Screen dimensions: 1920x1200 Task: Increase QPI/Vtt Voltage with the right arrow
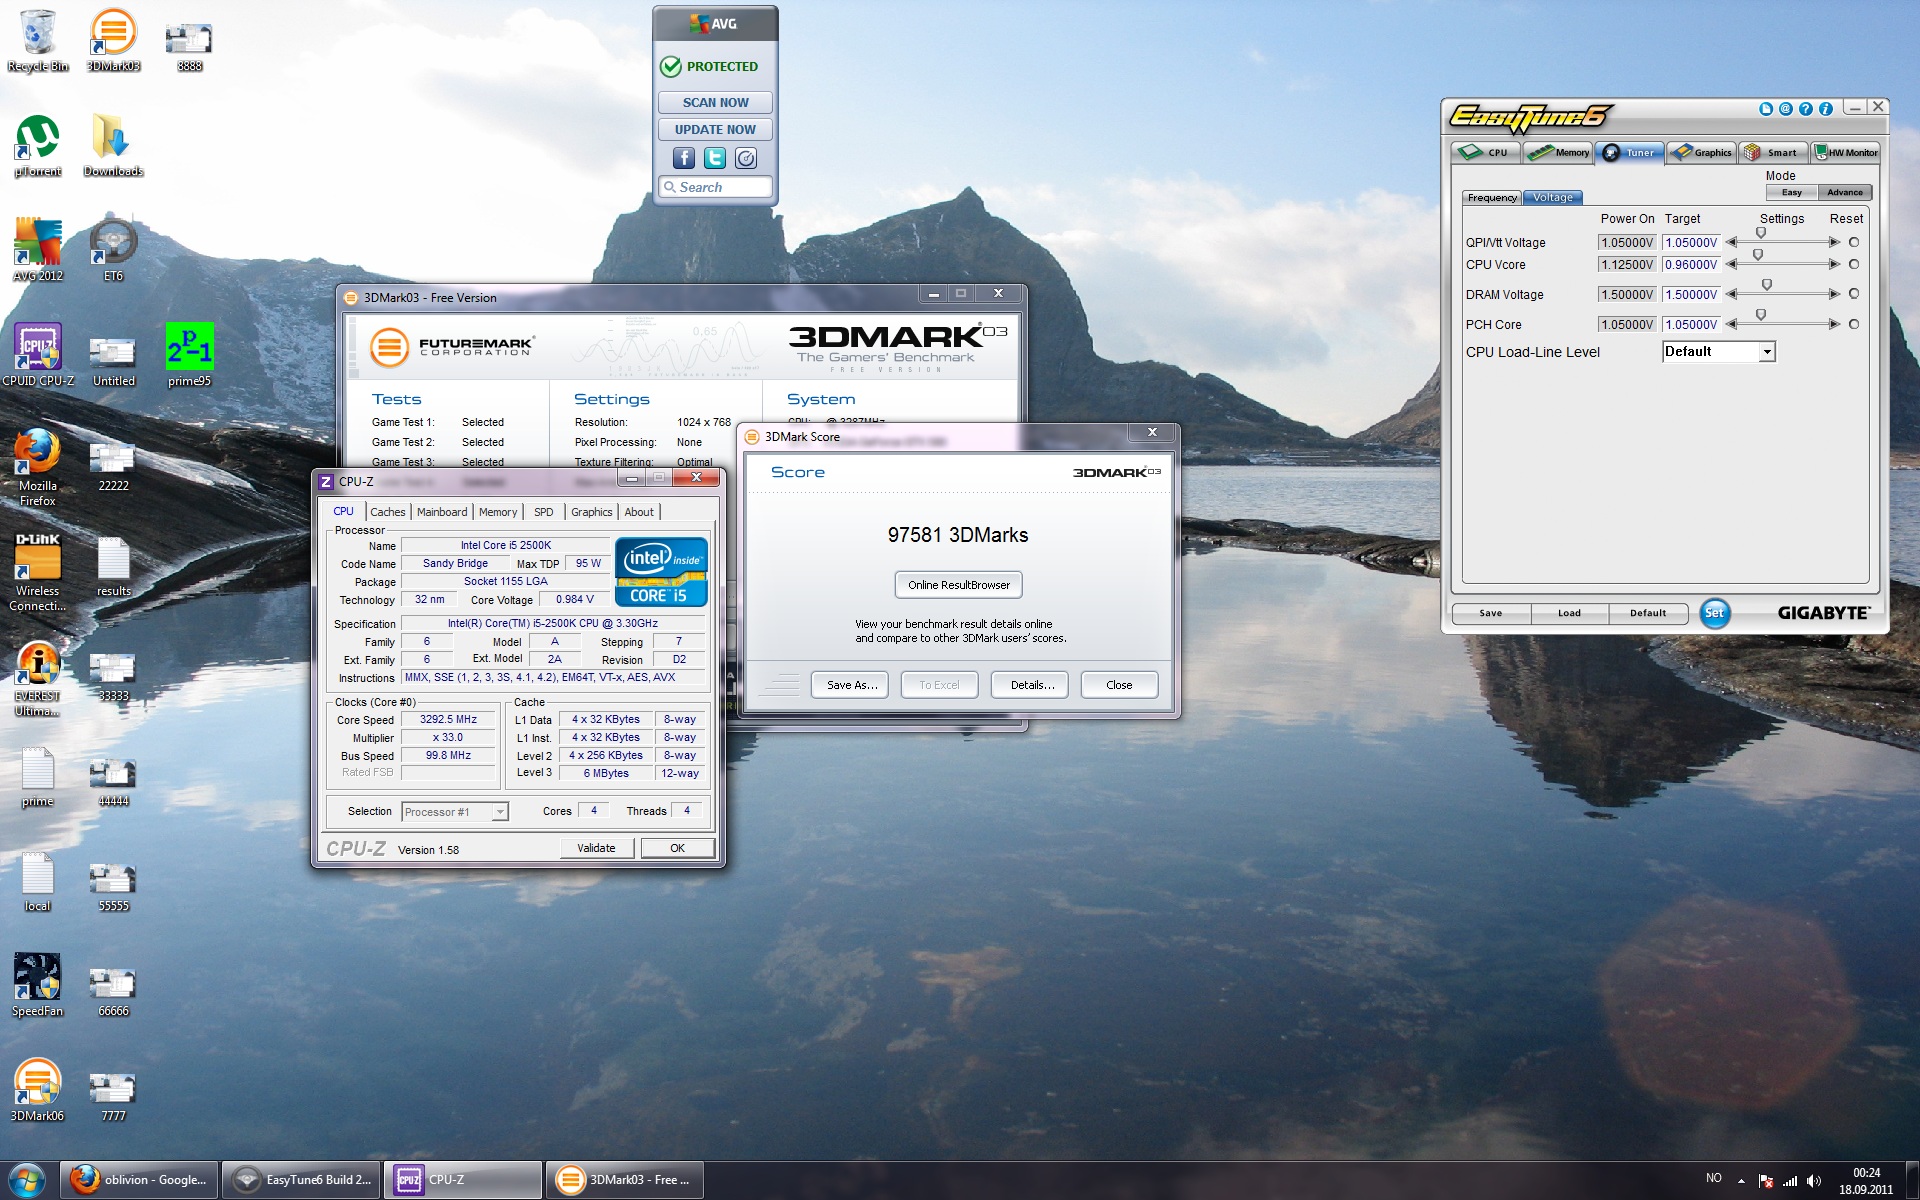[x=1834, y=242]
